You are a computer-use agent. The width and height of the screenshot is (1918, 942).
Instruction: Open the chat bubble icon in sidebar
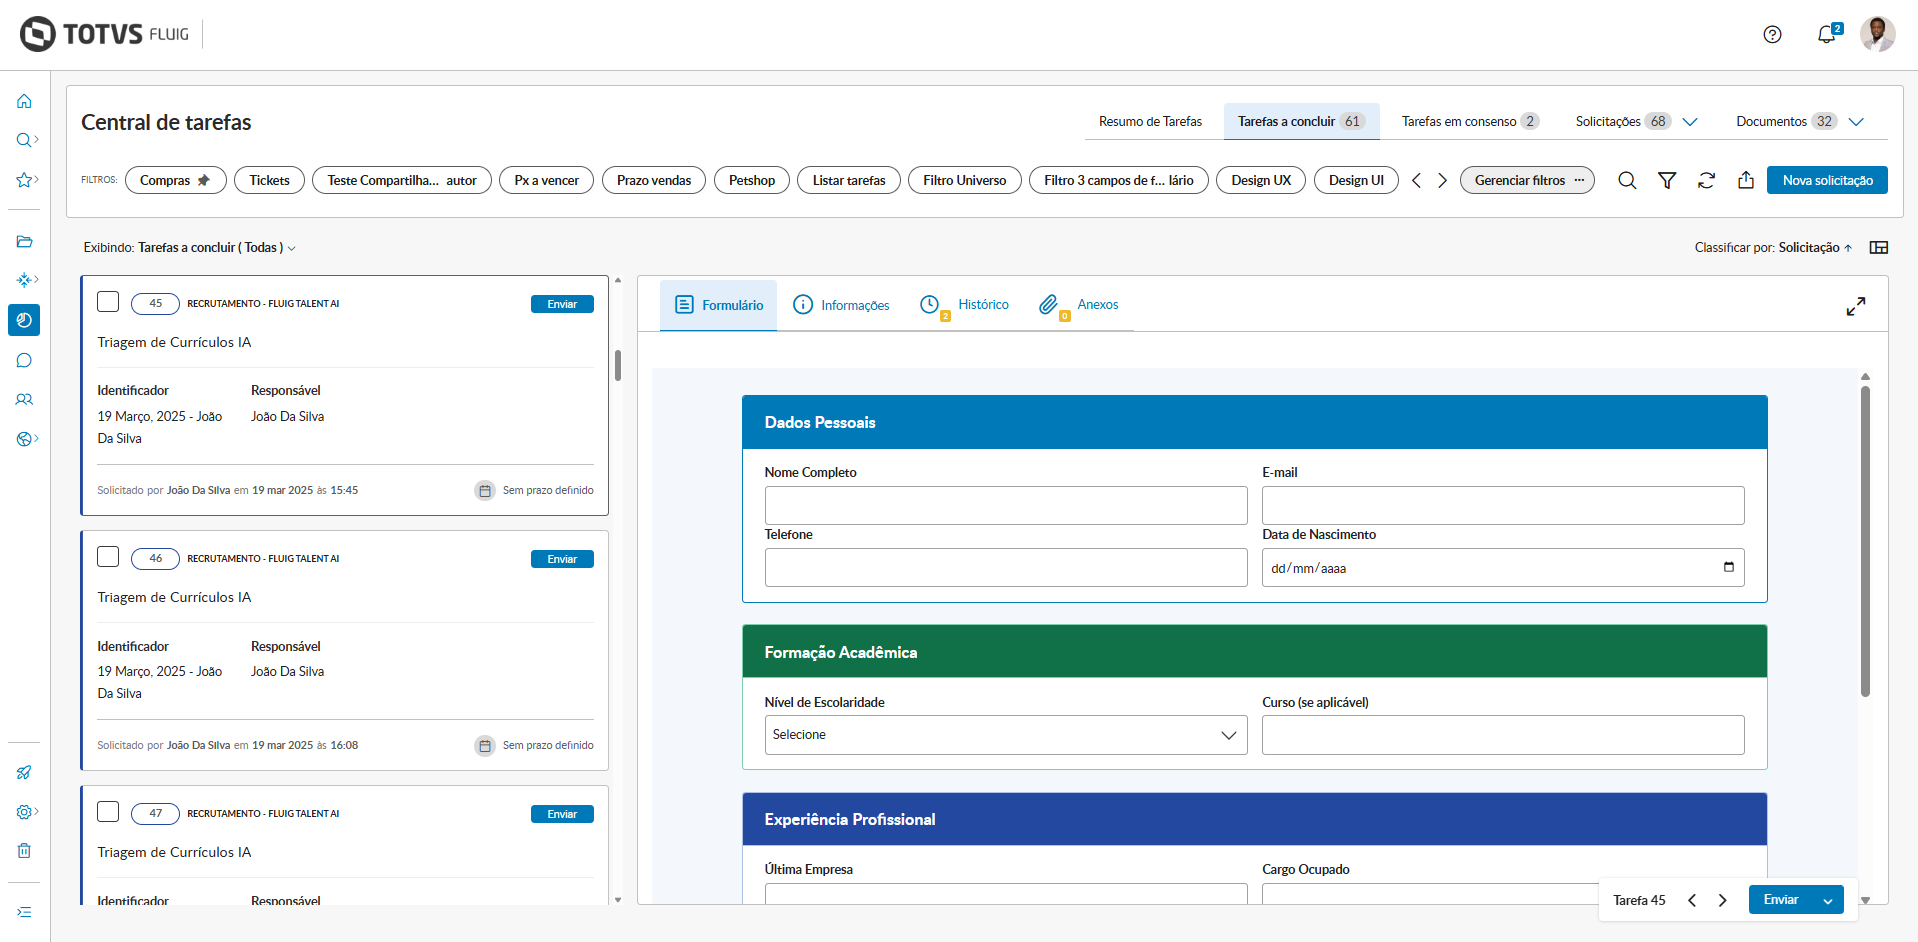tap(24, 360)
